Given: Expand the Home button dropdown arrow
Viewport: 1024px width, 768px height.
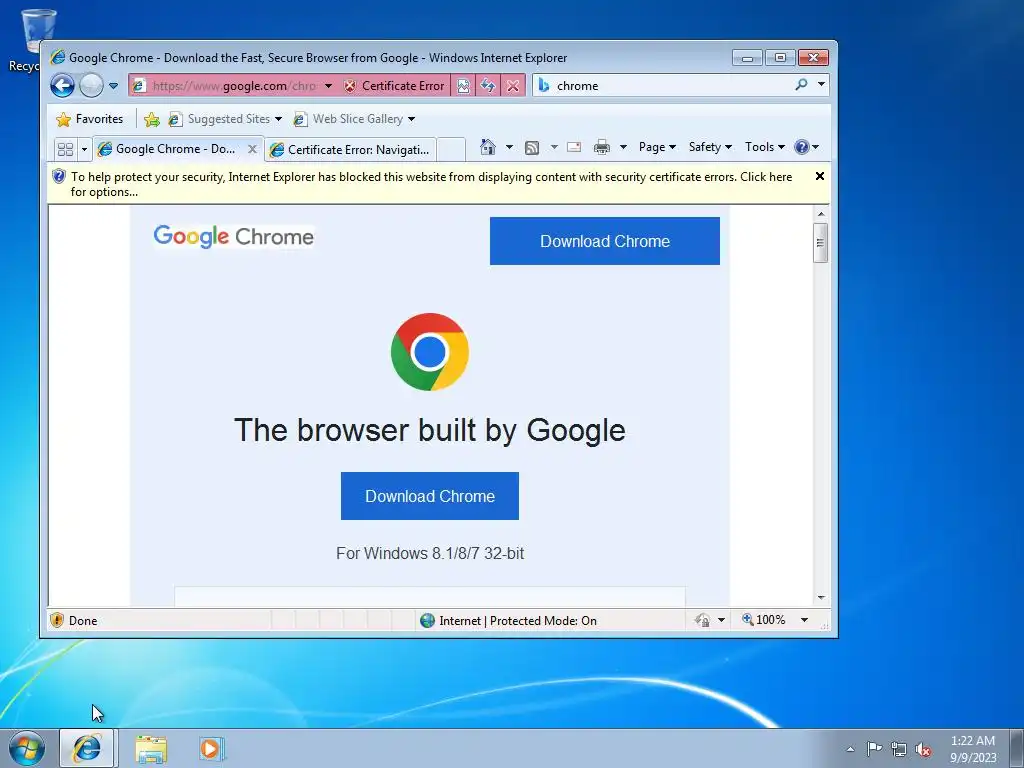Looking at the screenshot, I should tap(509, 148).
